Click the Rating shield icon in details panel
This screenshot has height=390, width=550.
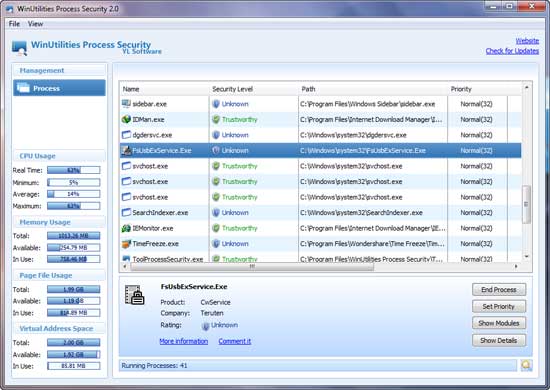point(206,326)
